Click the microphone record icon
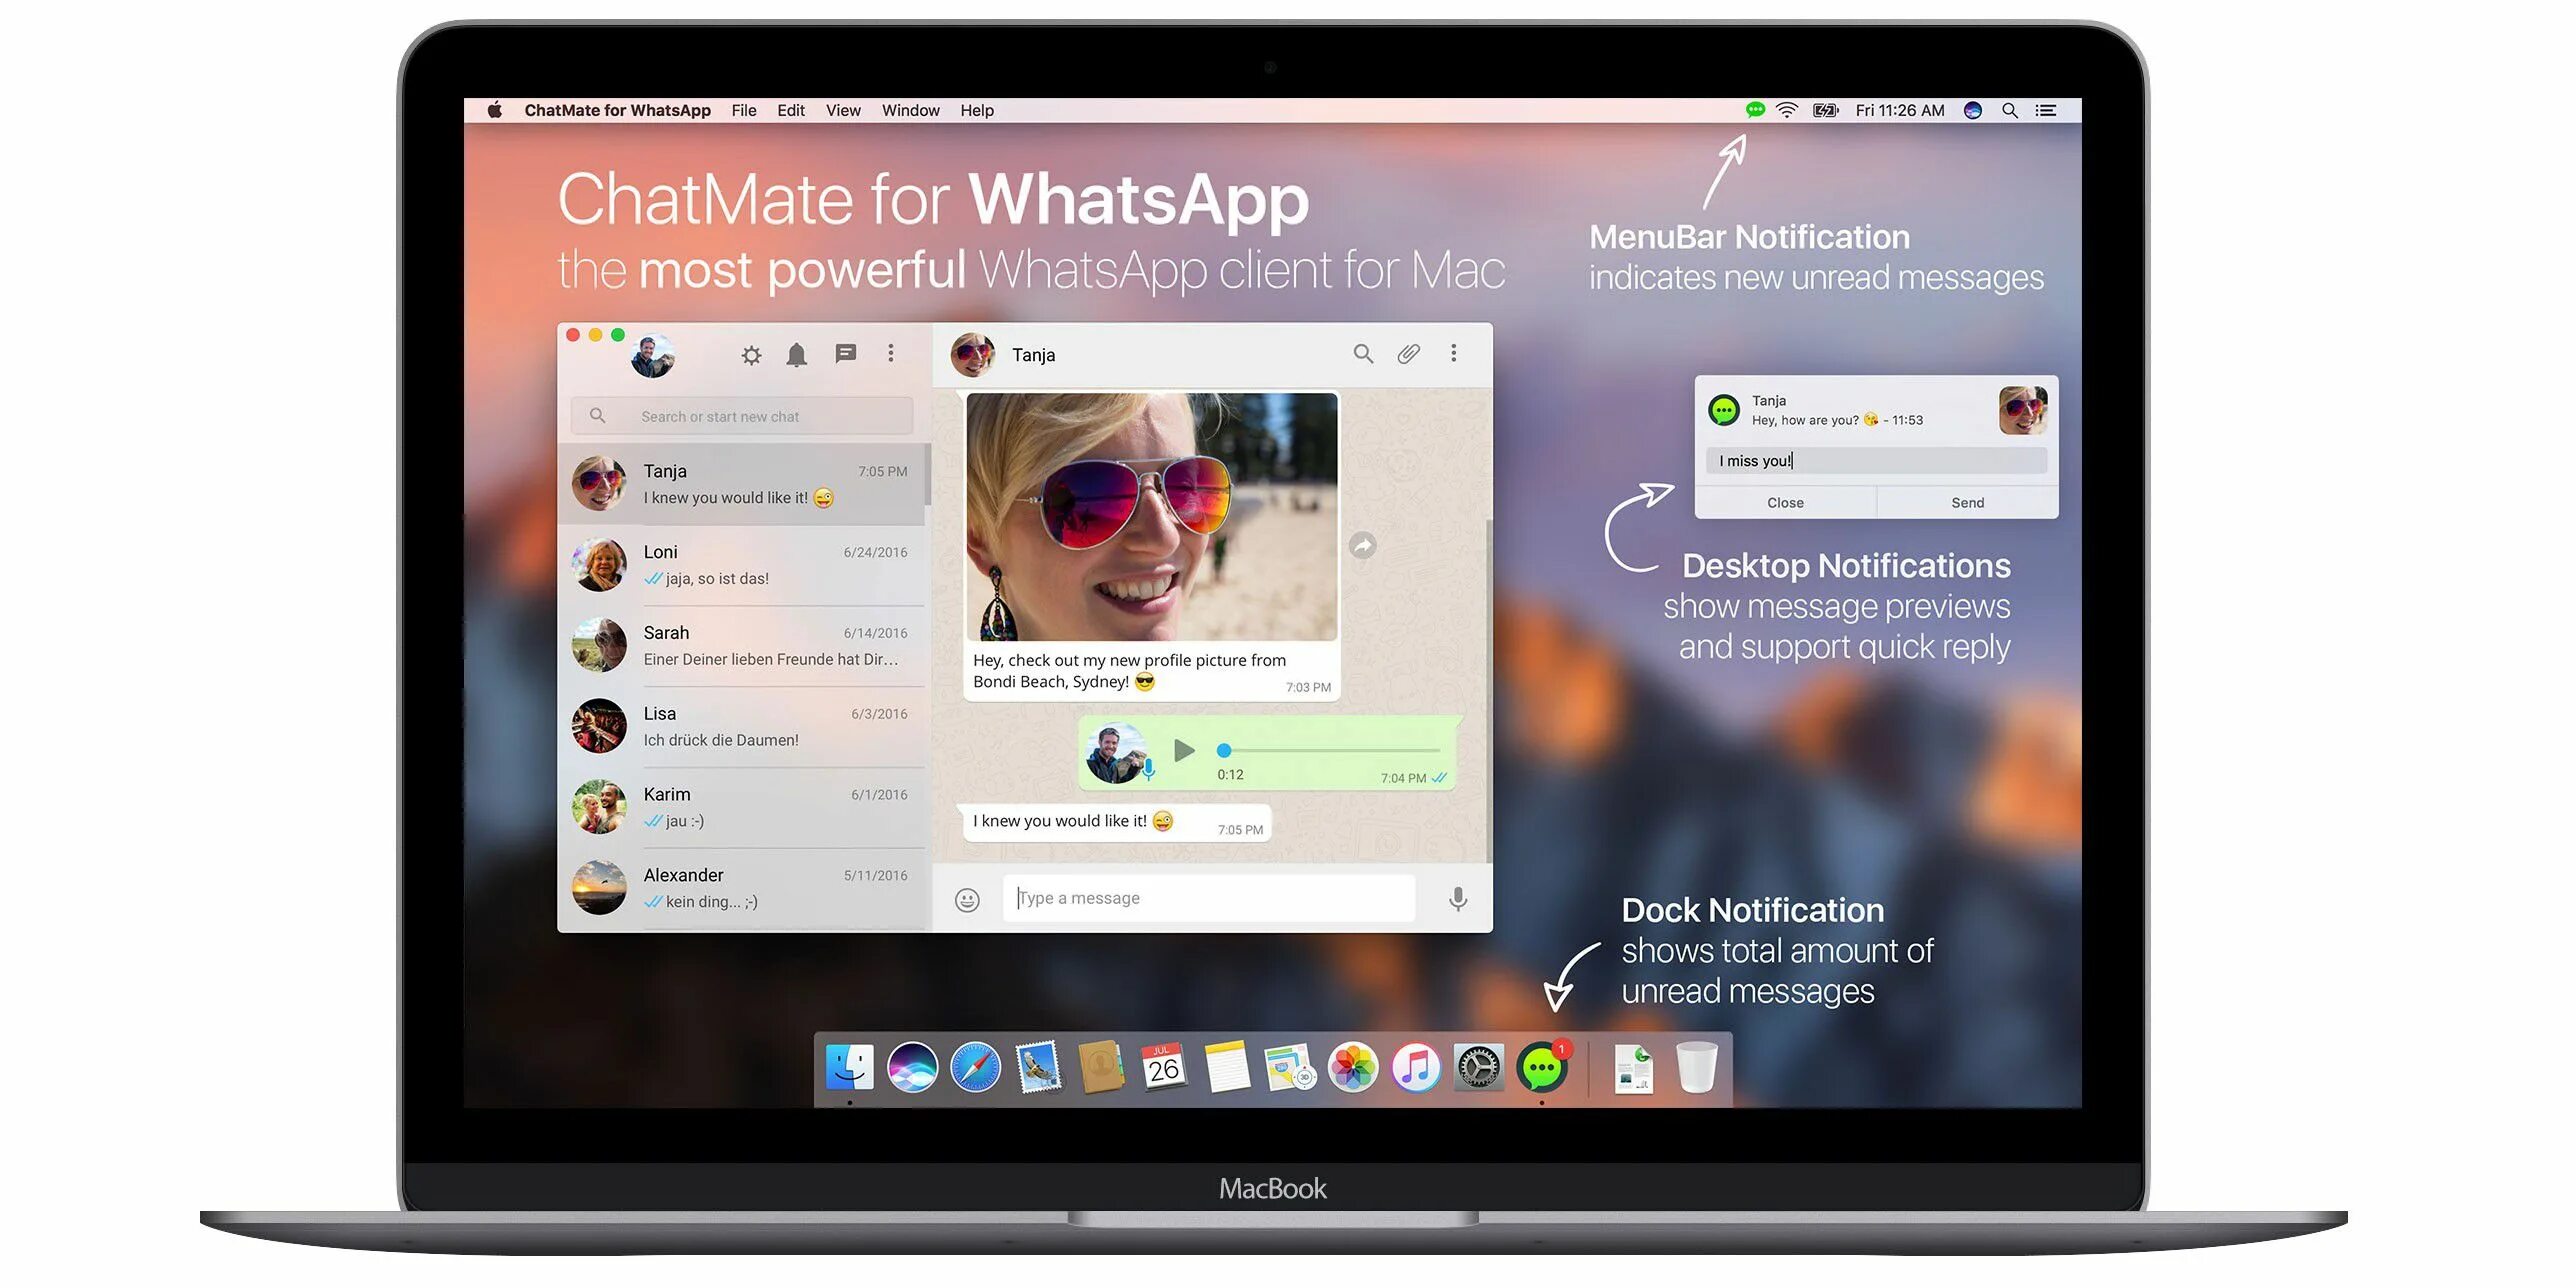The image size is (2576, 1288). 1458,899
